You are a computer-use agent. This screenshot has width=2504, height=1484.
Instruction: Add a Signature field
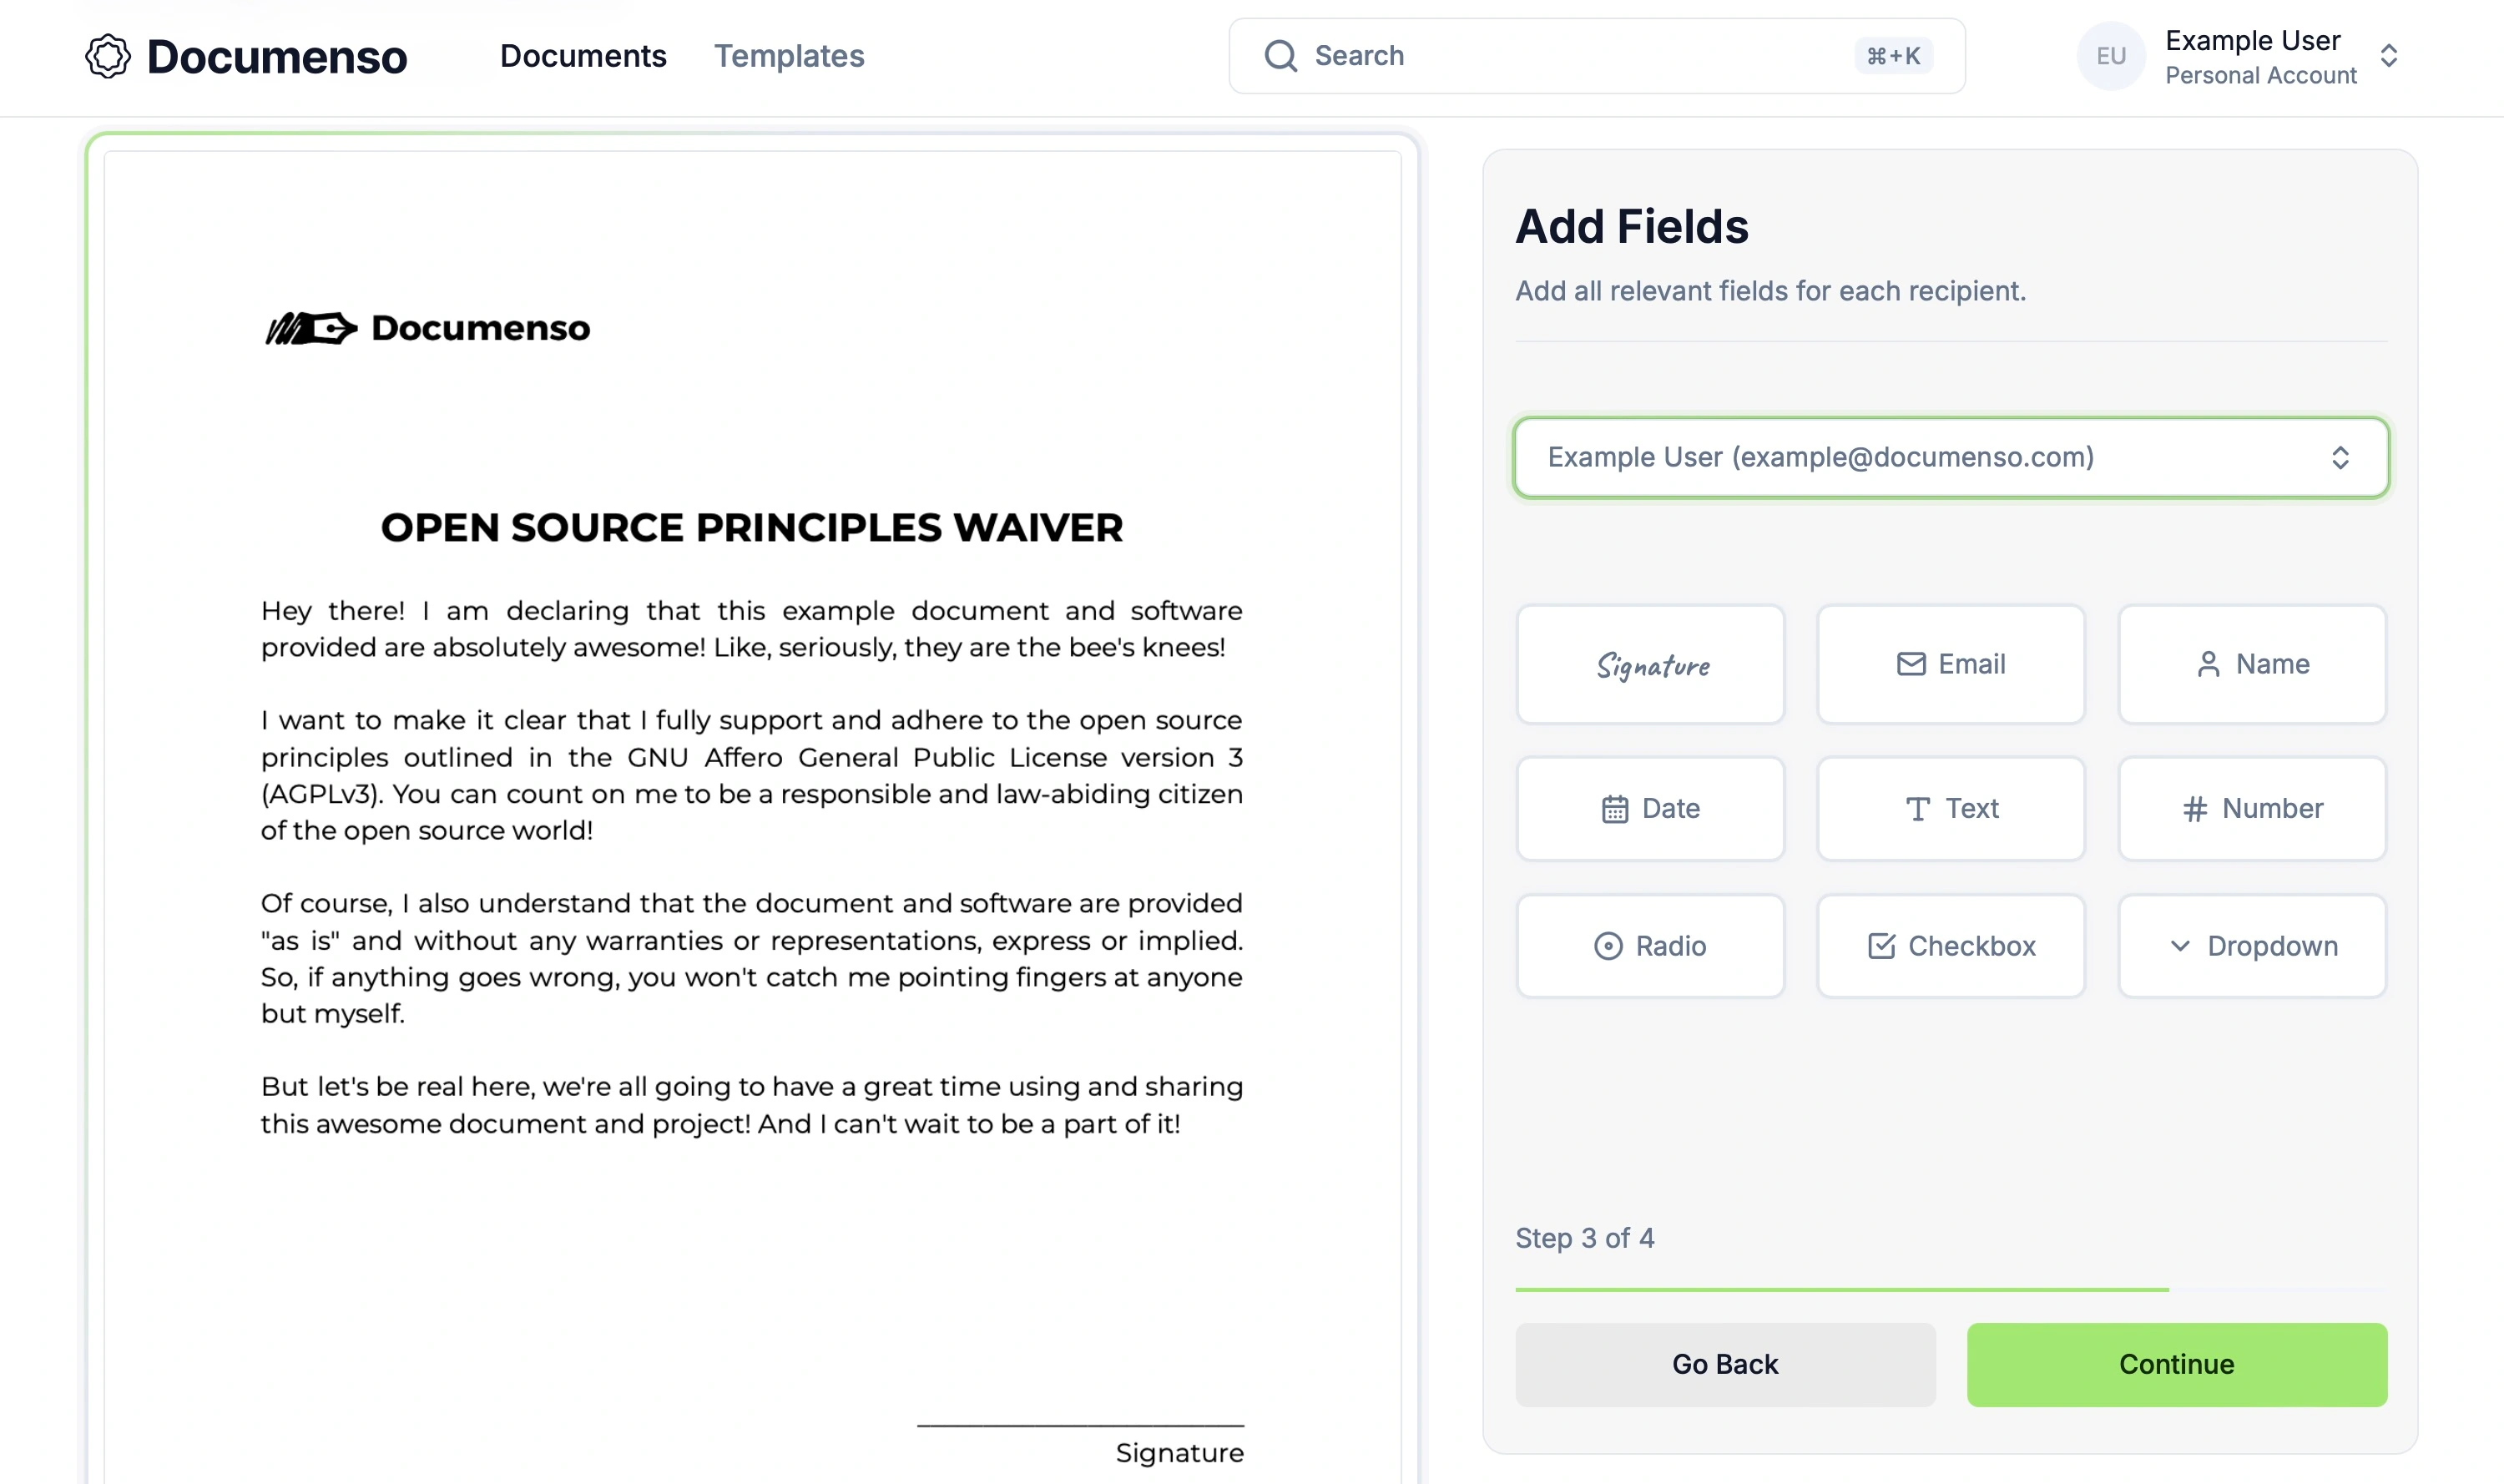(x=1650, y=665)
